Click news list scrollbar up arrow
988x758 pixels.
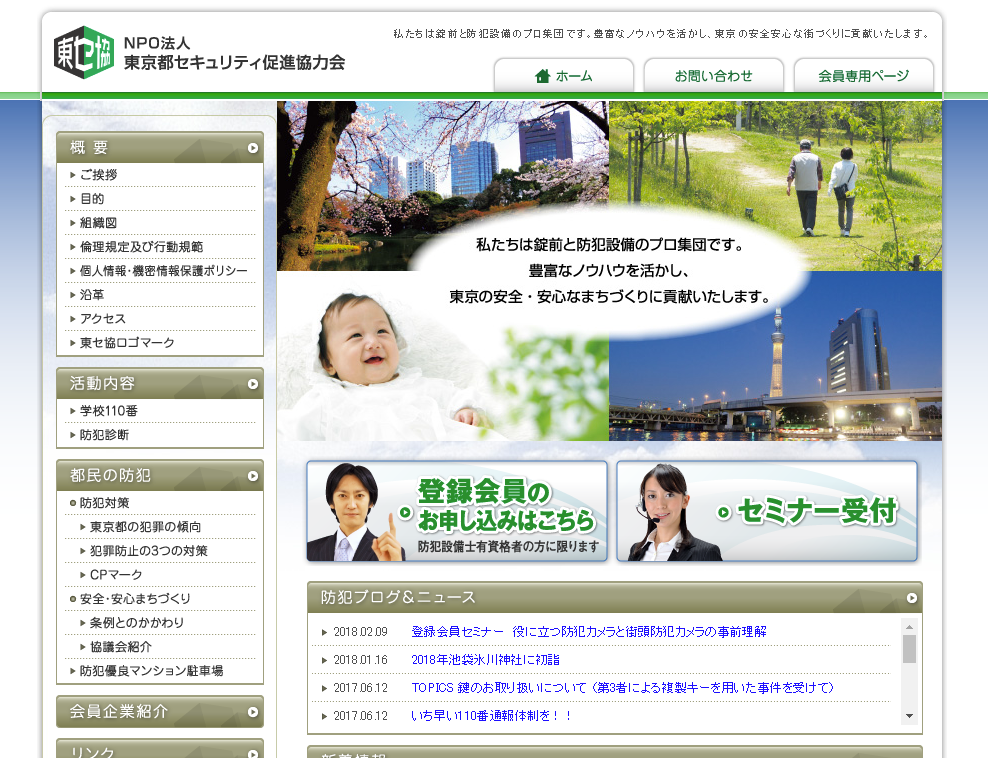909,626
